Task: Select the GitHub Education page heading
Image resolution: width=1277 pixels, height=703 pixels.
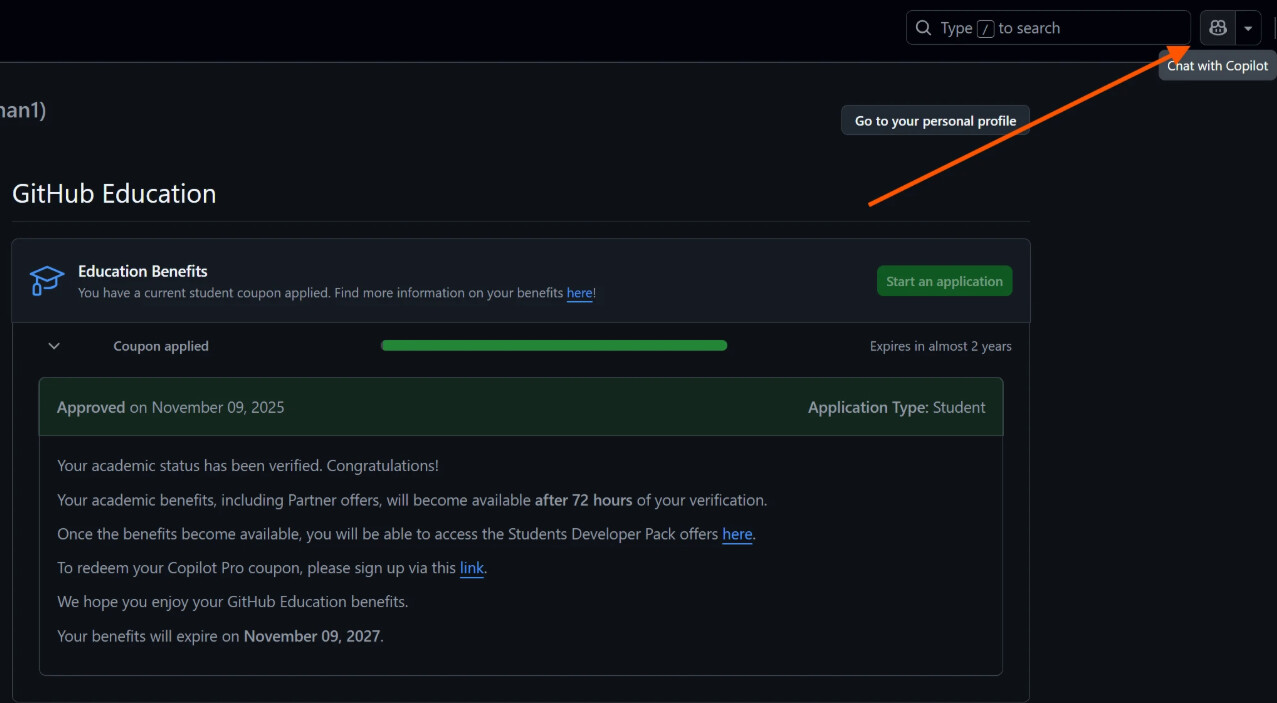Action: click(x=113, y=193)
